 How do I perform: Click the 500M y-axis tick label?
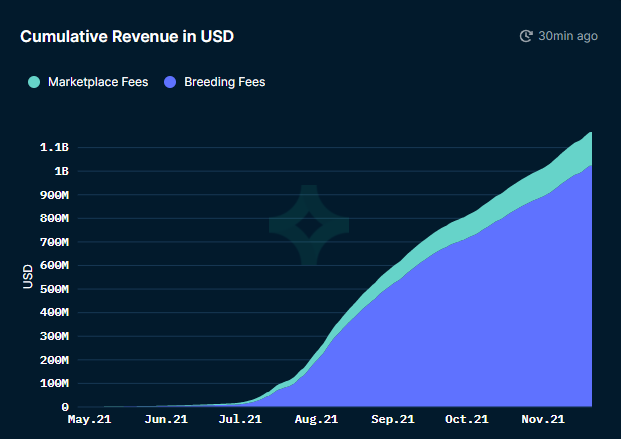[54, 289]
